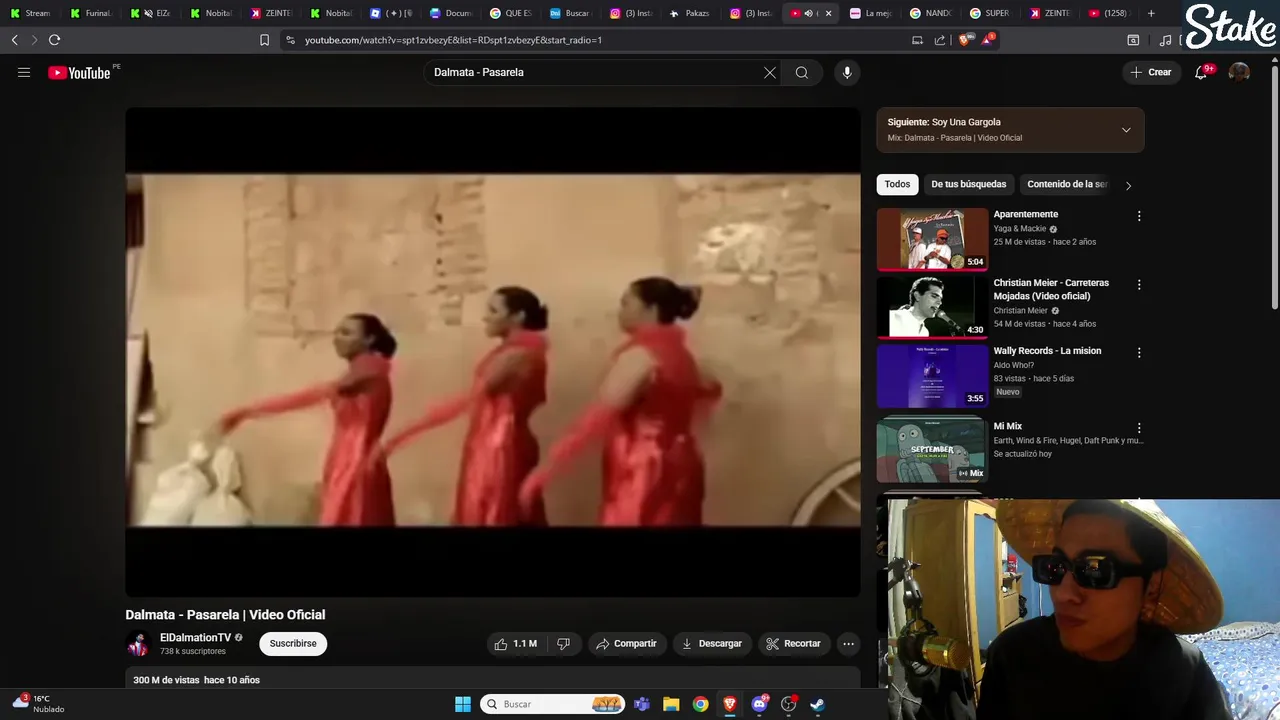Go to the YouTube home logo
This screenshot has height=720, width=1280.
click(79, 72)
